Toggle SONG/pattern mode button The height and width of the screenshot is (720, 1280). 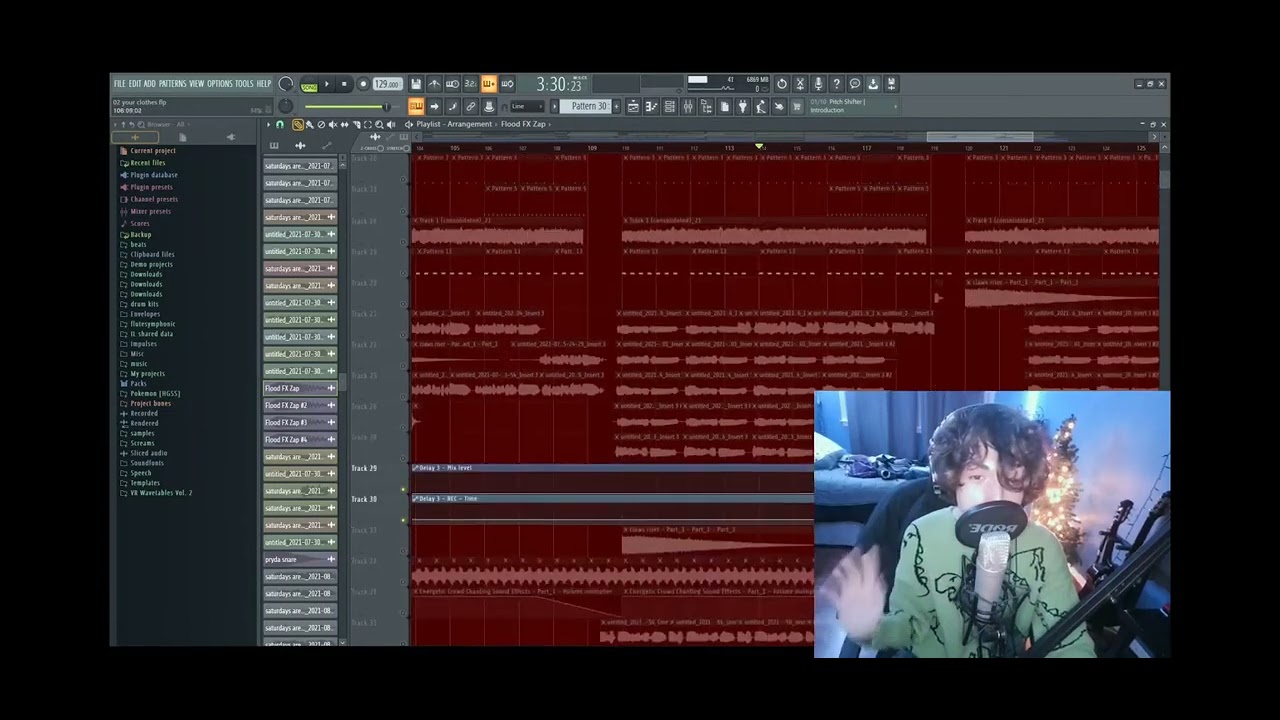309,85
